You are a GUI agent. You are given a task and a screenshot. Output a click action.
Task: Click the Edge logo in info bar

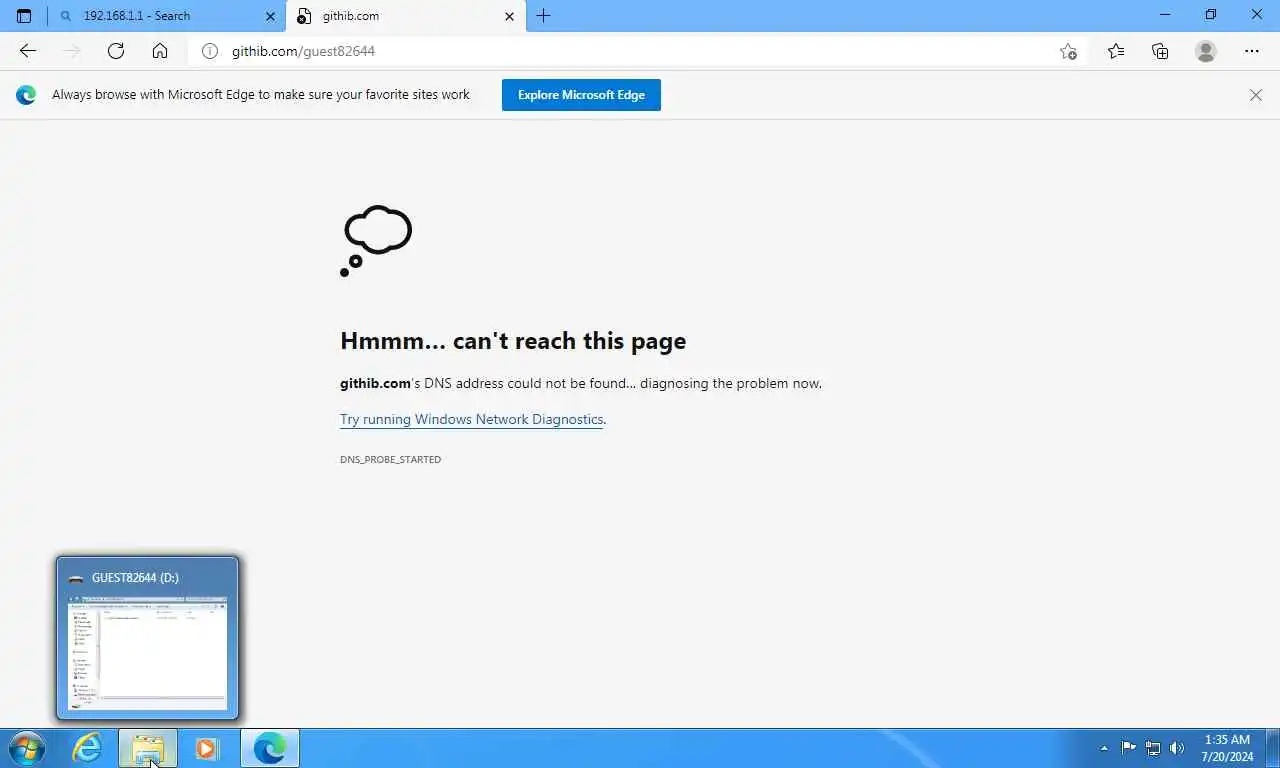26,95
